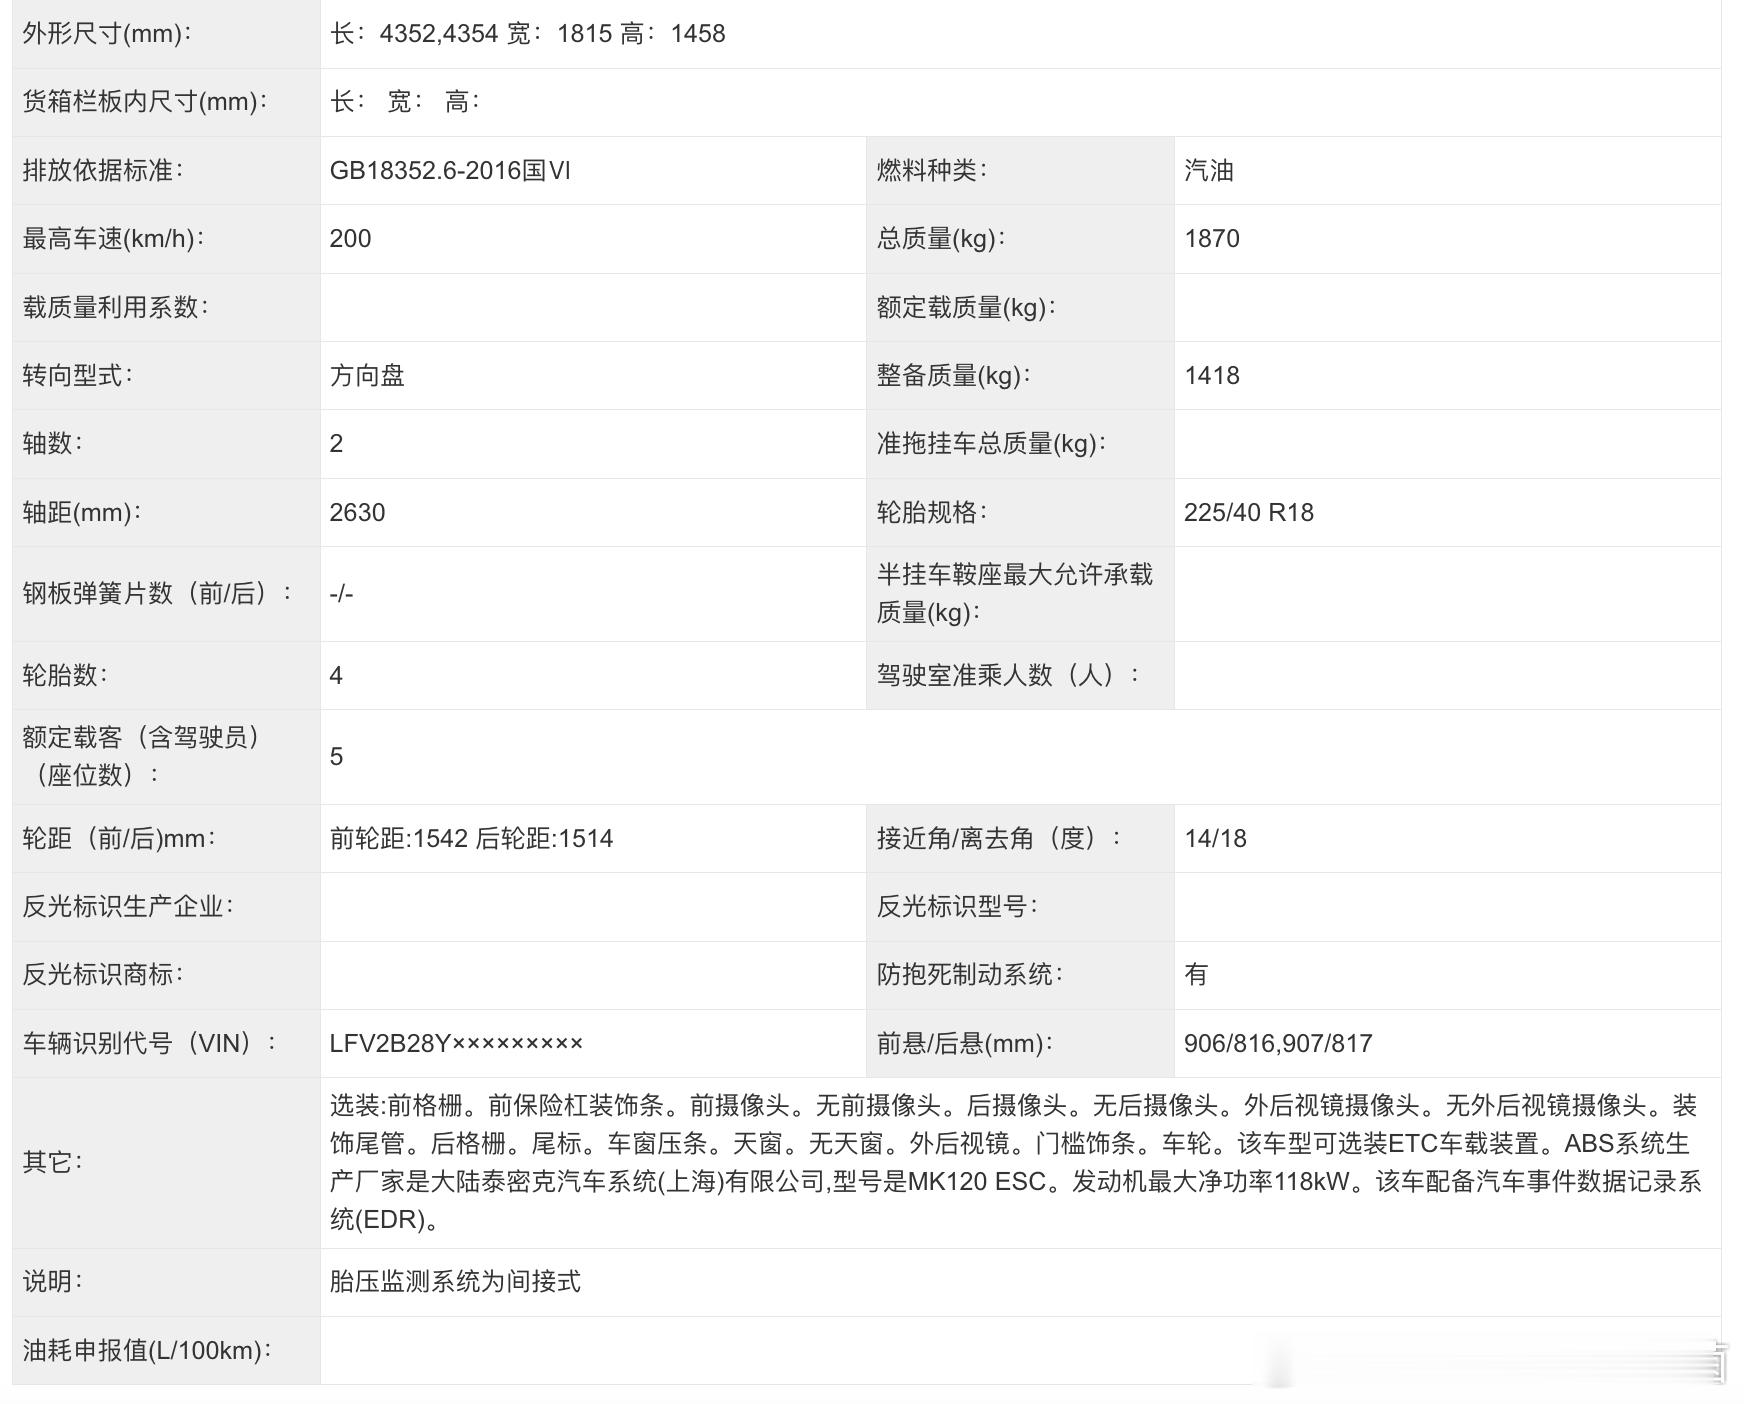Select dimensions value 长:4352,4354 宽:1815 高:1458

[x=527, y=34]
